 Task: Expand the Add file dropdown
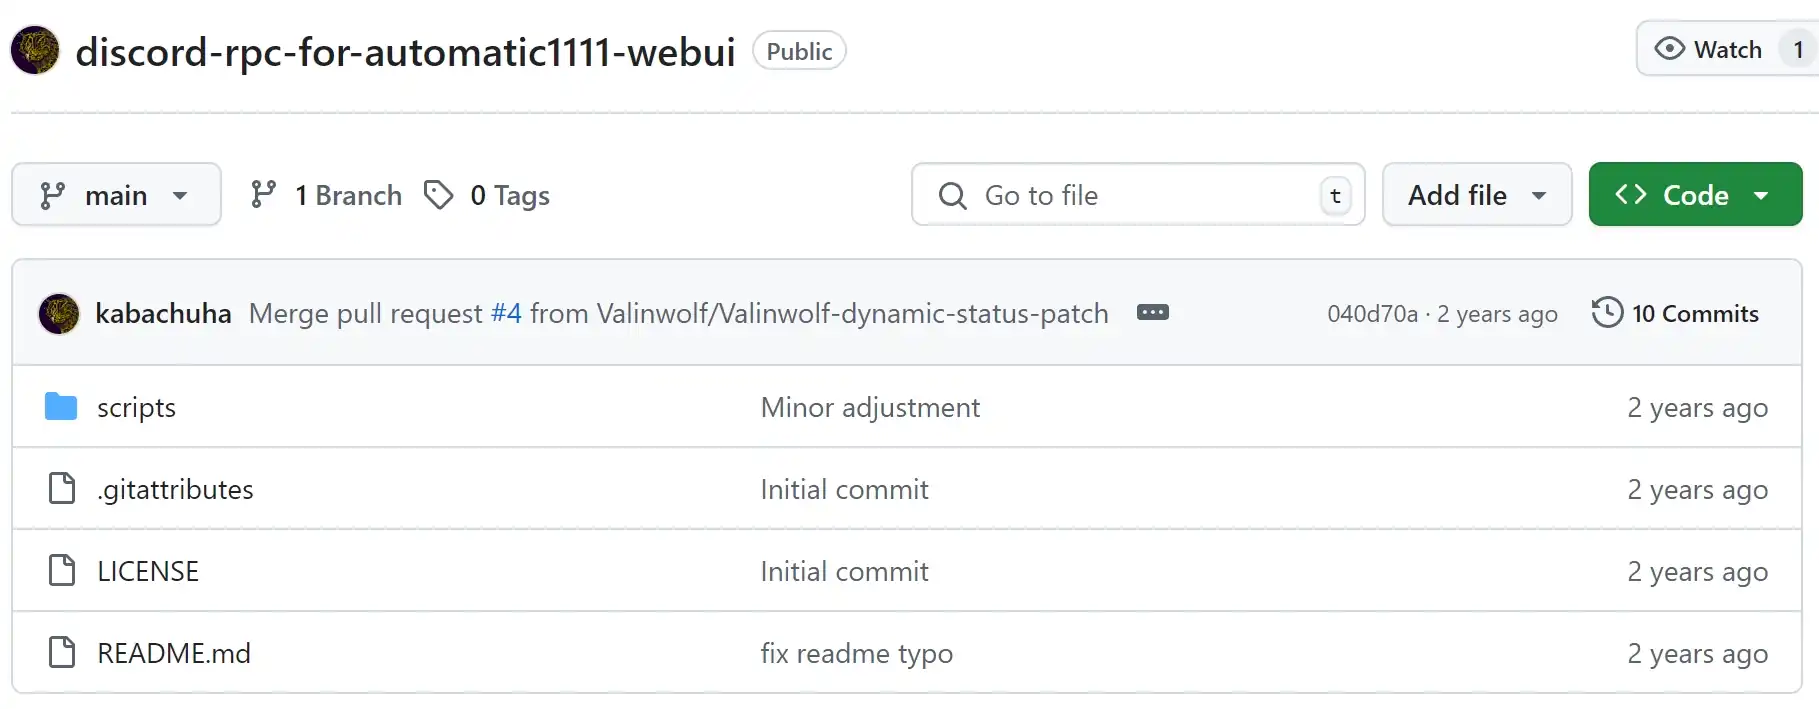coord(1477,195)
